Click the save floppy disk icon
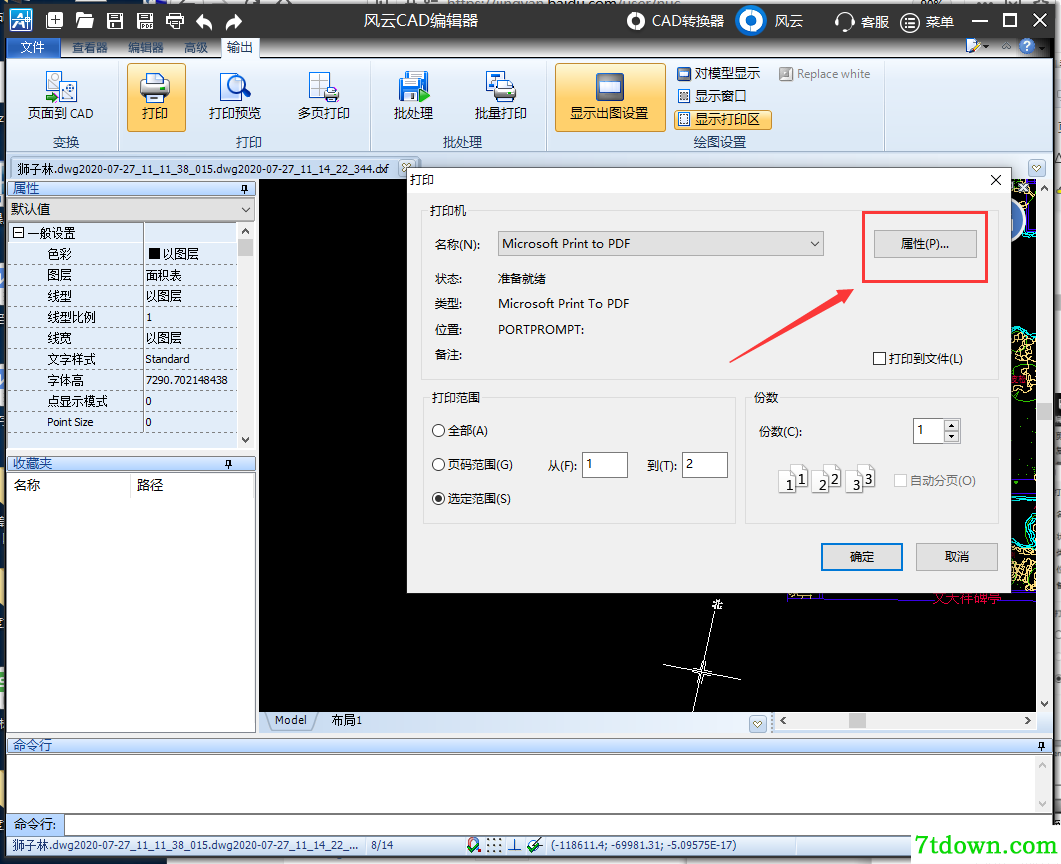 (115, 21)
